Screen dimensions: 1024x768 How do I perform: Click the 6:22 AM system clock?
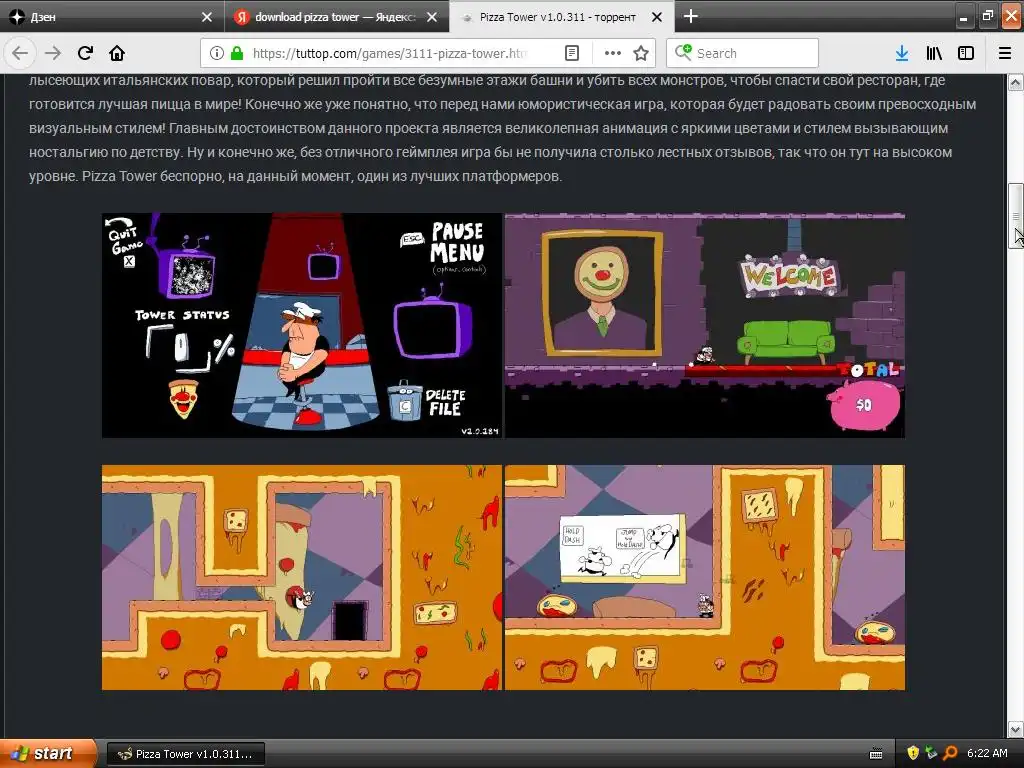[x=987, y=753]
